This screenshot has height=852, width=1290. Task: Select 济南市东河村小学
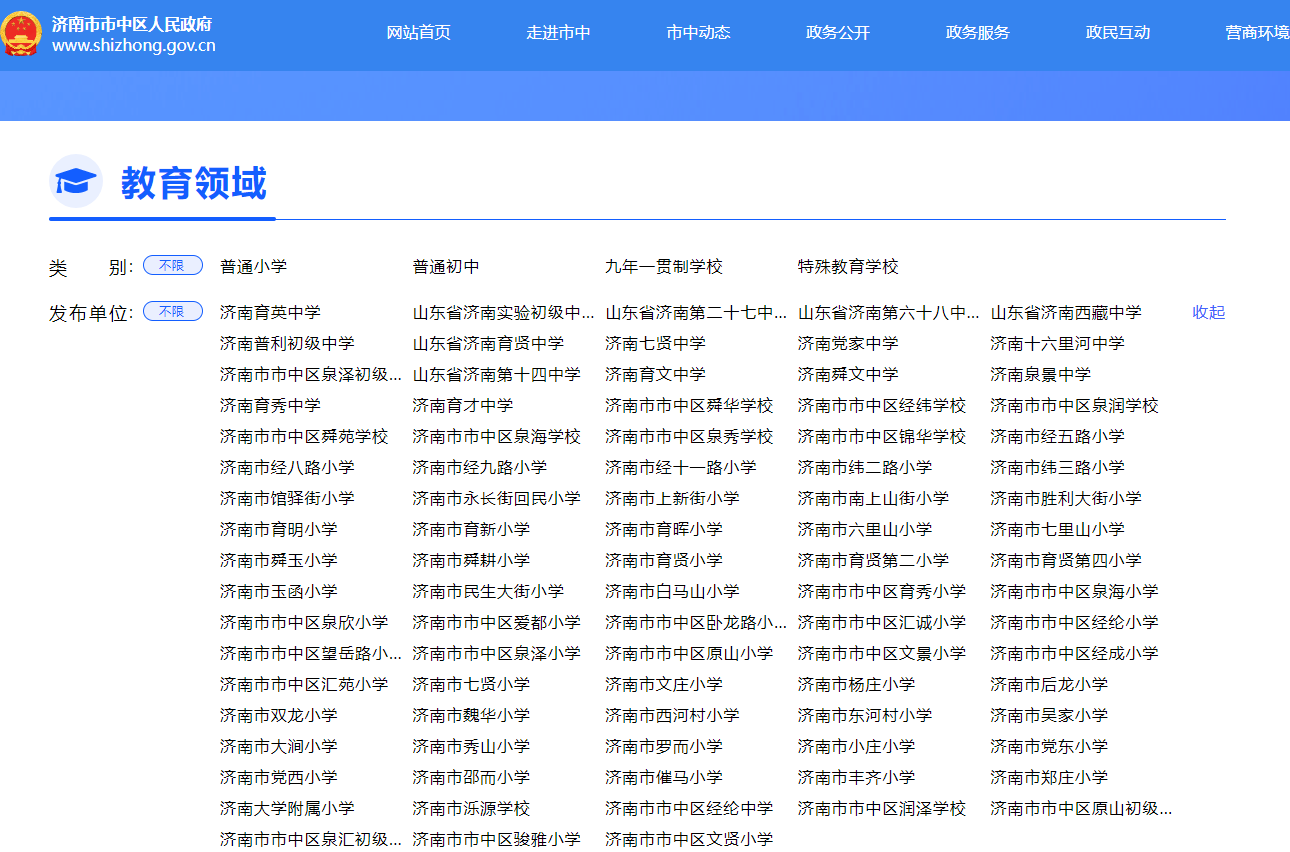[x=865, y=715]
